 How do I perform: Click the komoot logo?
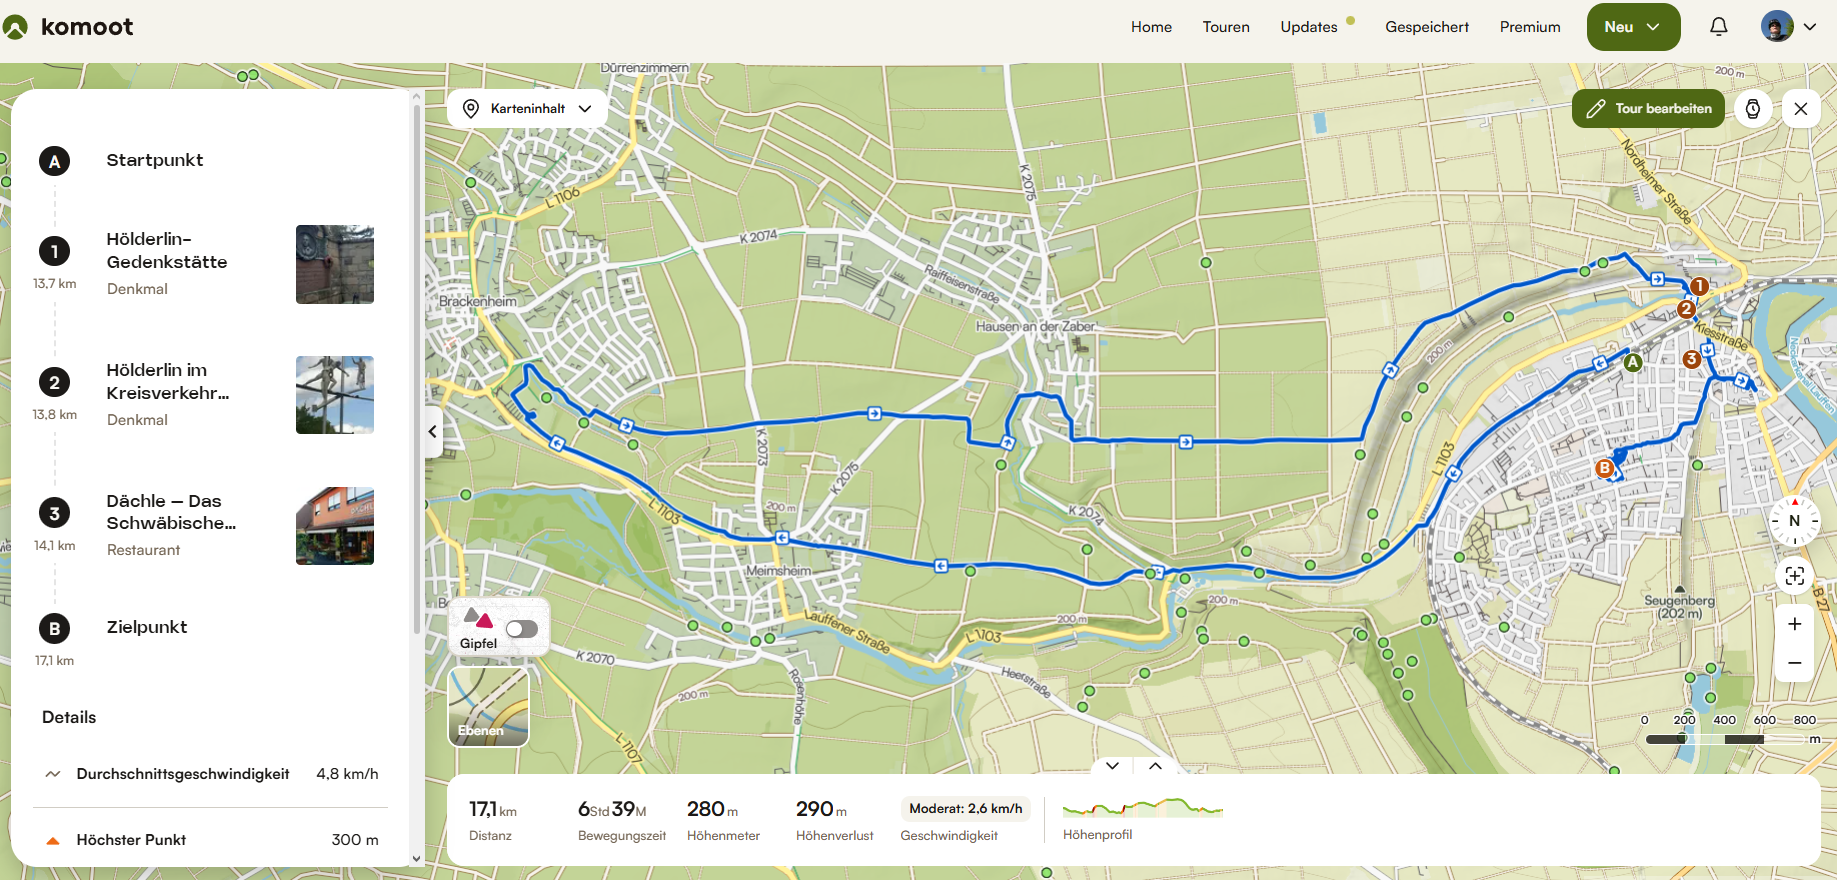click(x=68, y=27)
